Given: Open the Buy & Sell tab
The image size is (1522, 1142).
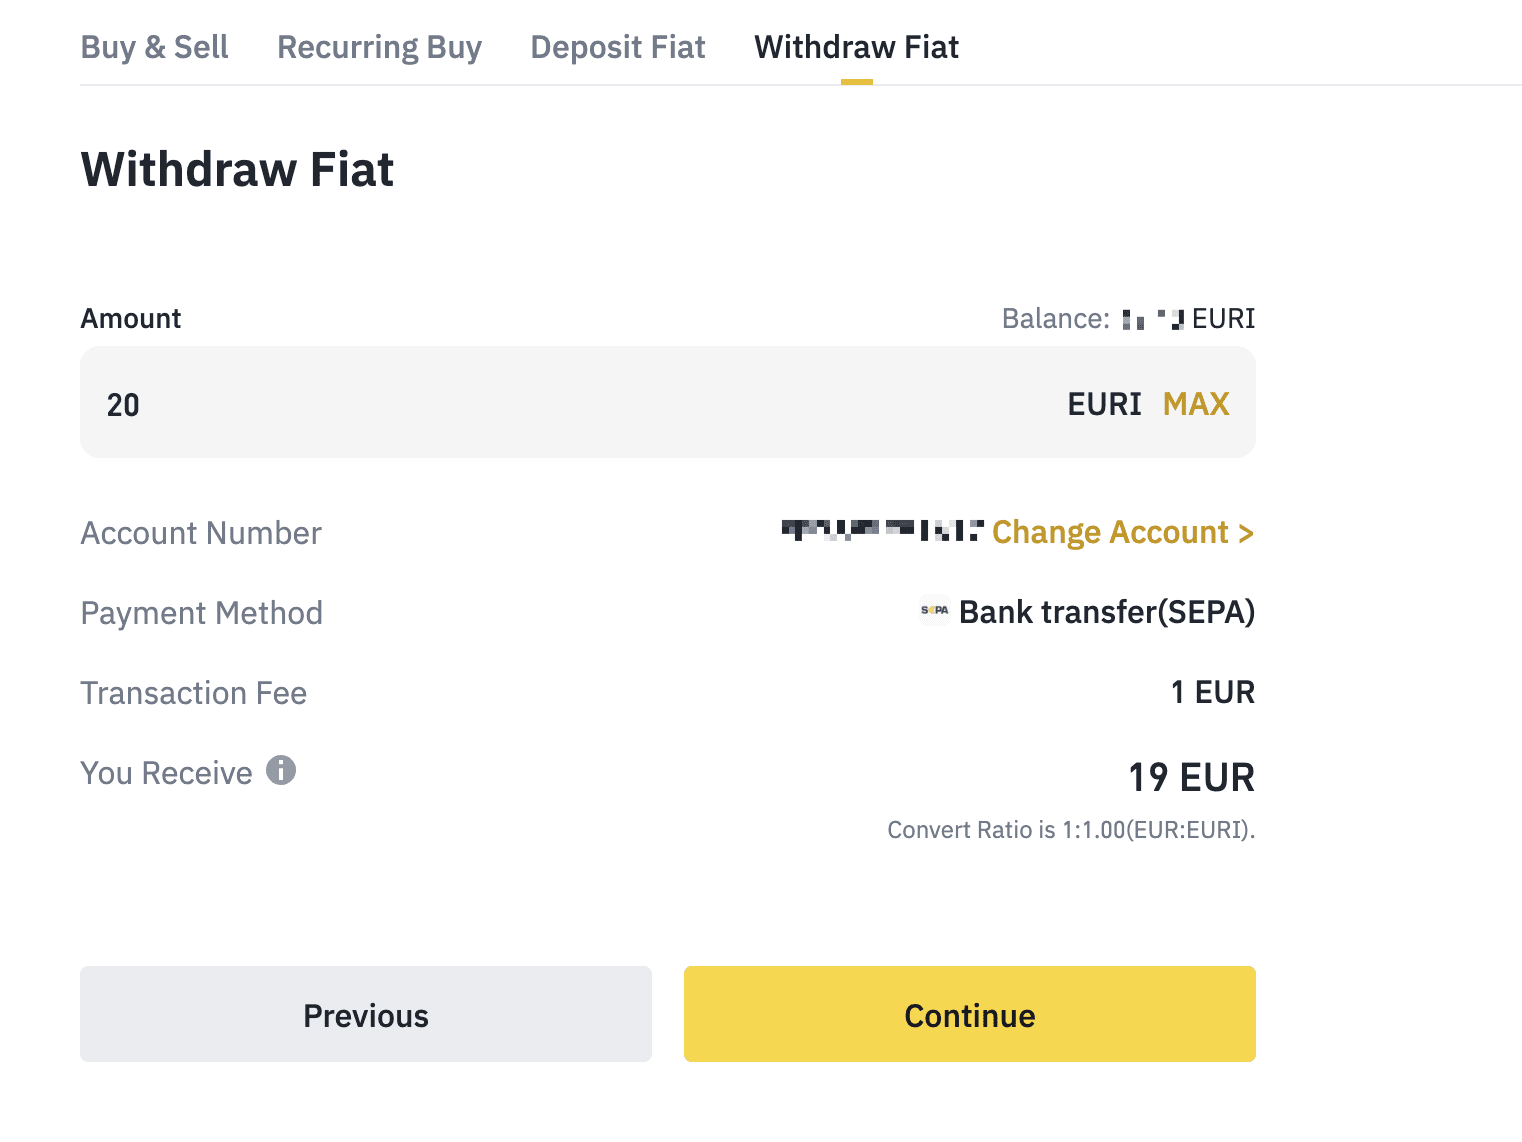Looking at the screenshot, I should pyautogui.click(x=154, y=47).
